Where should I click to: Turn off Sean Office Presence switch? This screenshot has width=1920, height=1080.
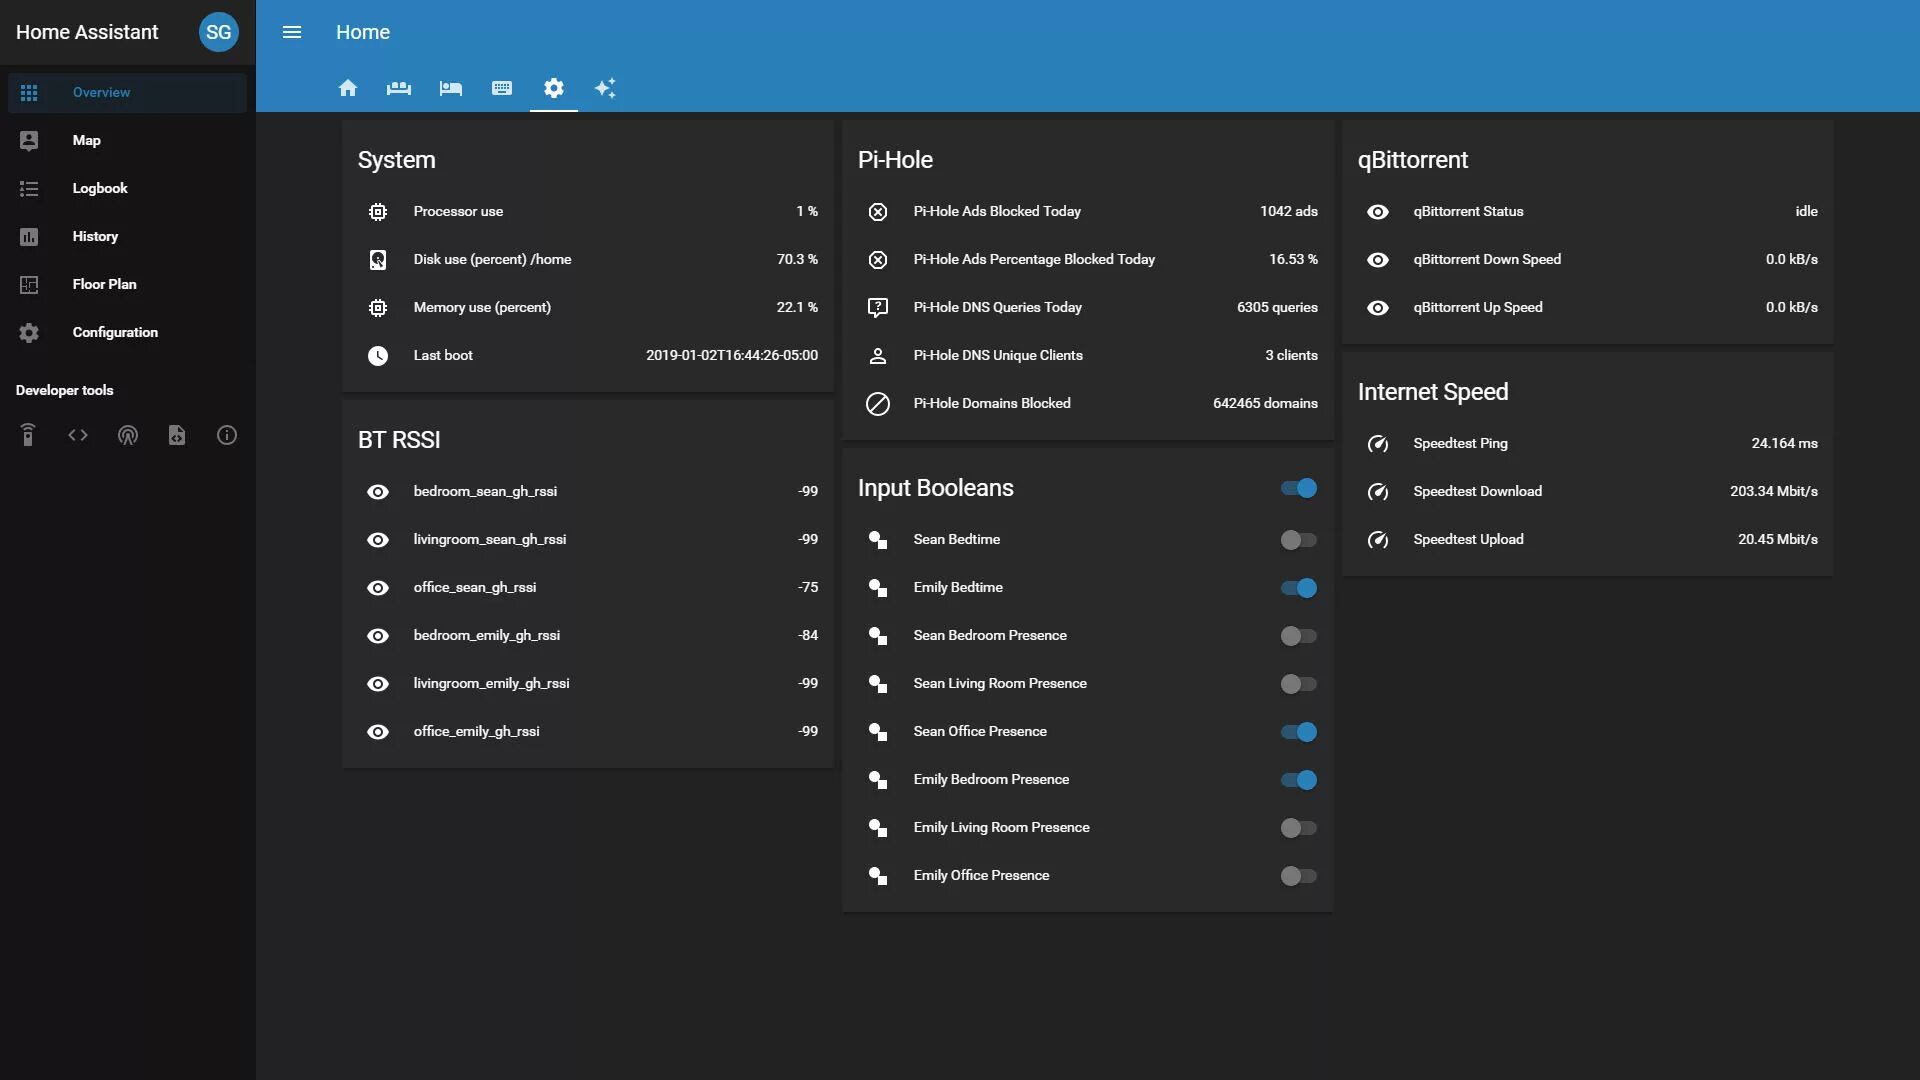pos(1298,732)
